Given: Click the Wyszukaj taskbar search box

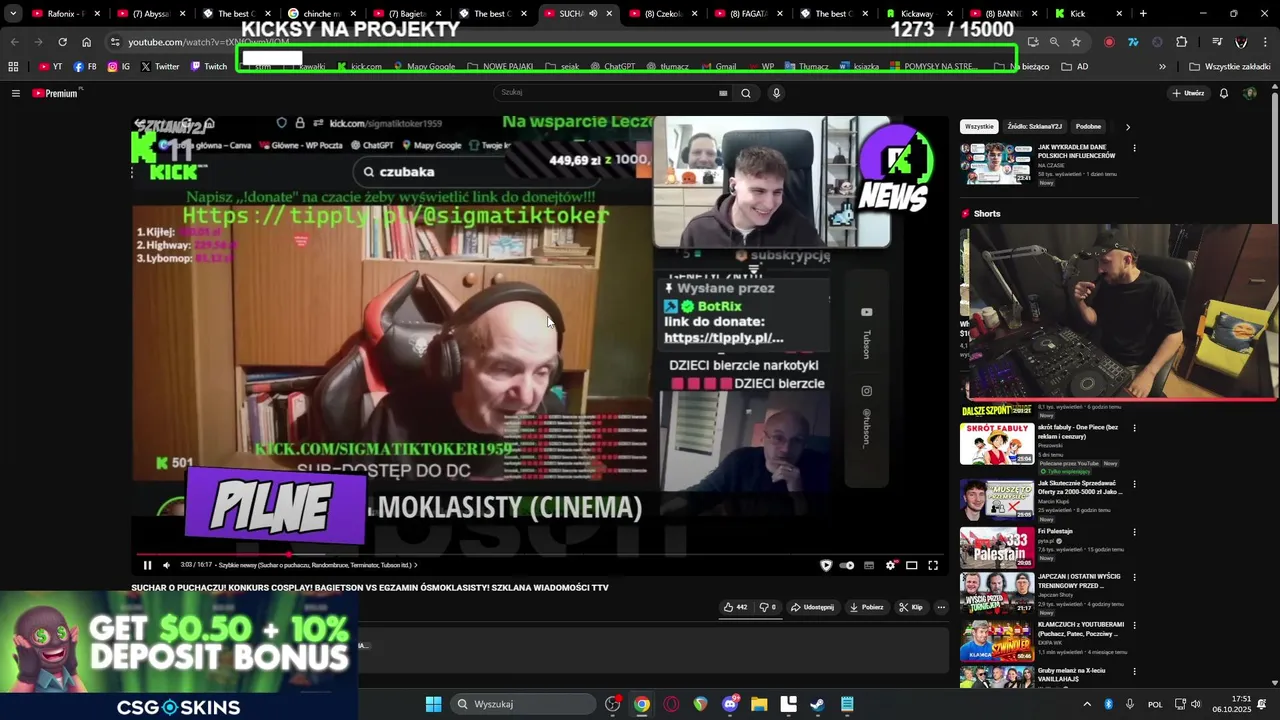Looking at the screenshot, I should point(525,704).
